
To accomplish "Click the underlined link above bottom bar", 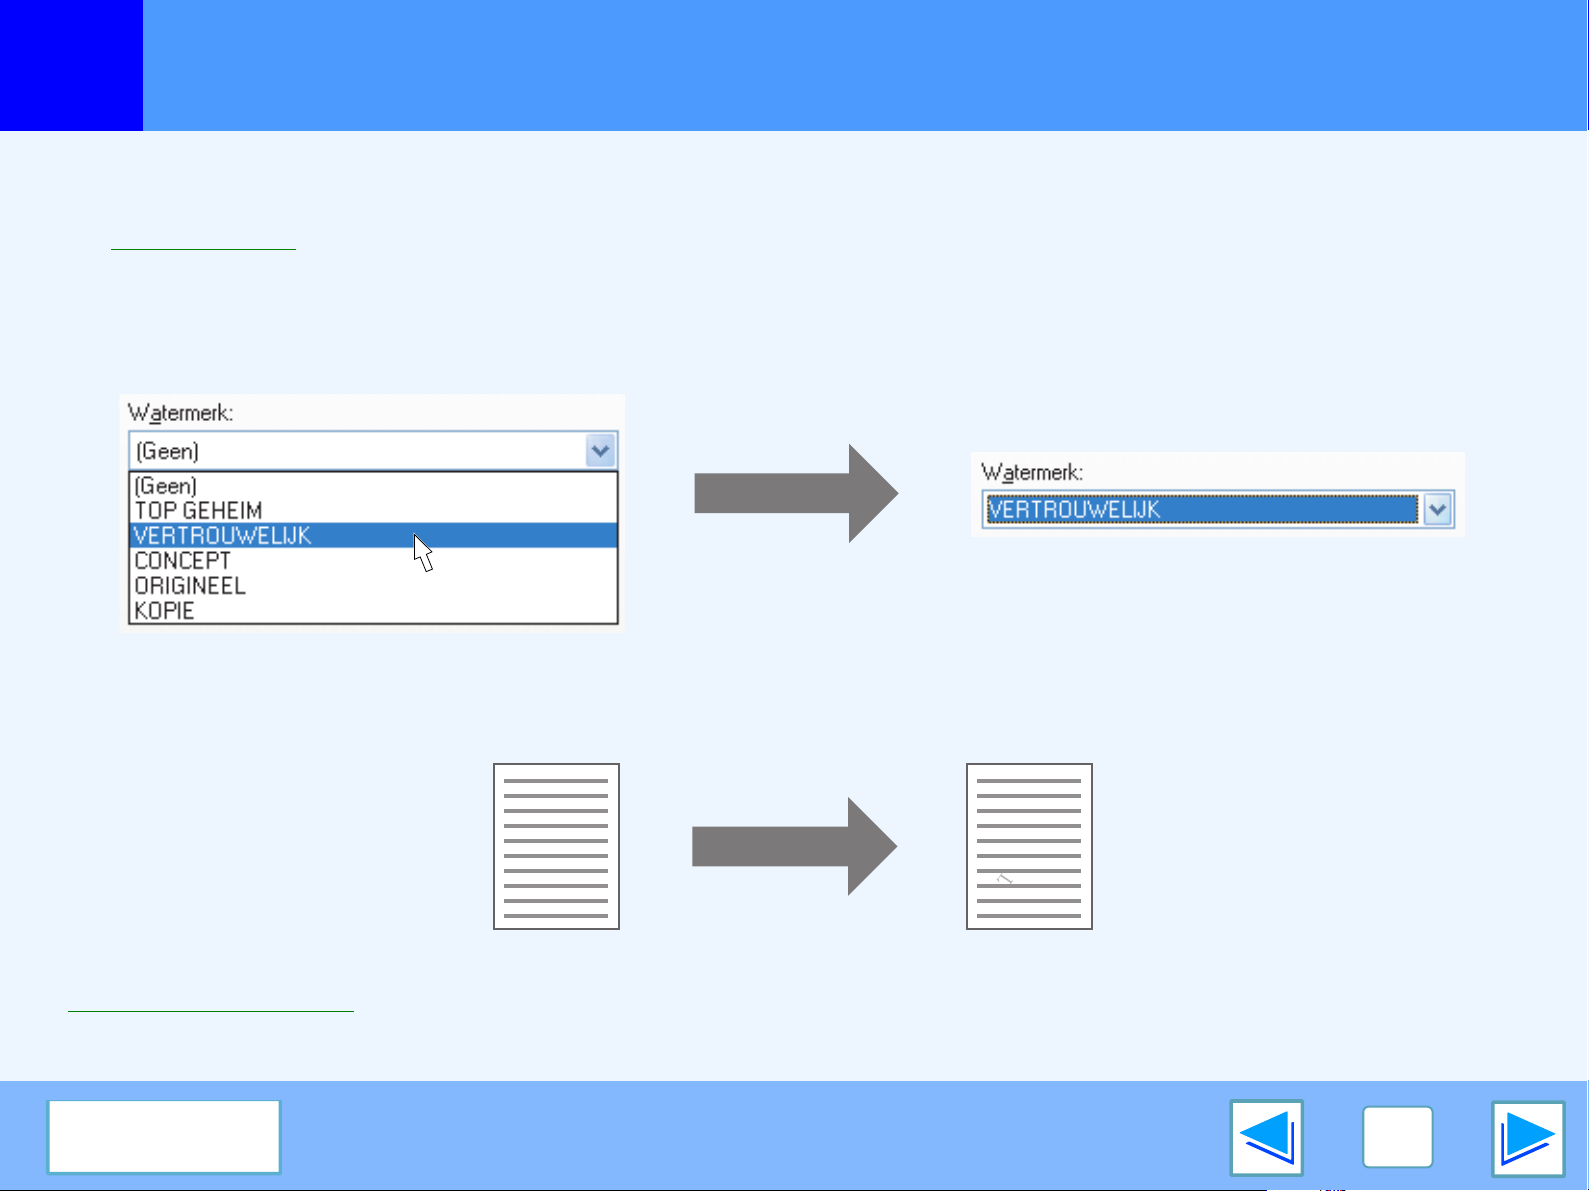I will click(x=211, y=1003).
